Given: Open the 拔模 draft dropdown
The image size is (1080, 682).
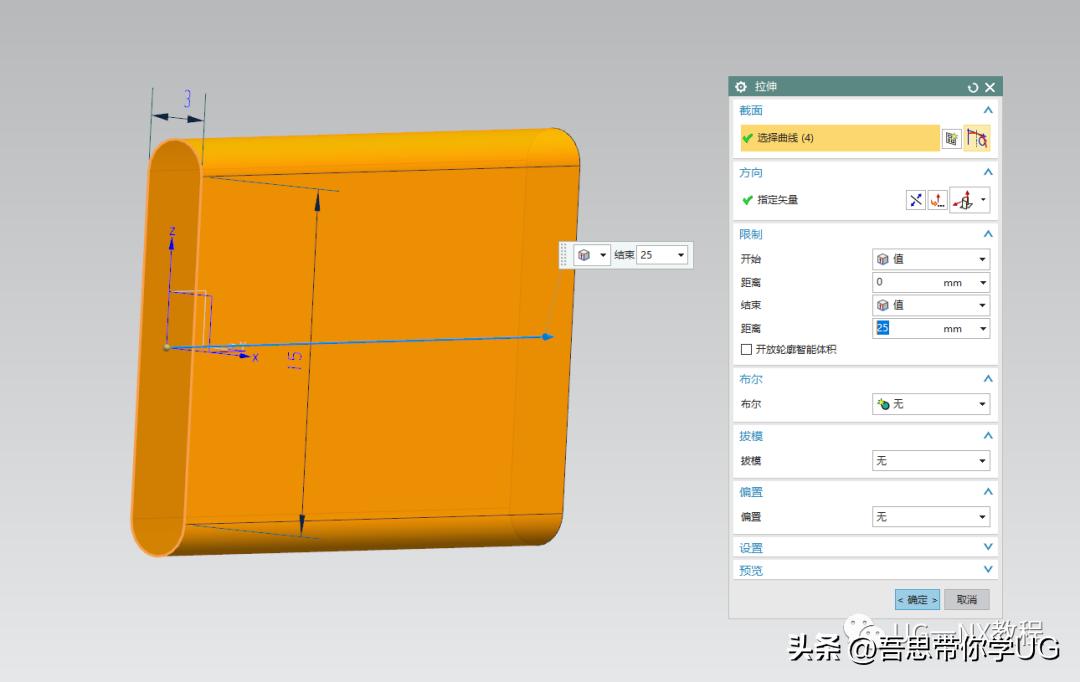Looking at the screenshot, I should click(930, 461).
